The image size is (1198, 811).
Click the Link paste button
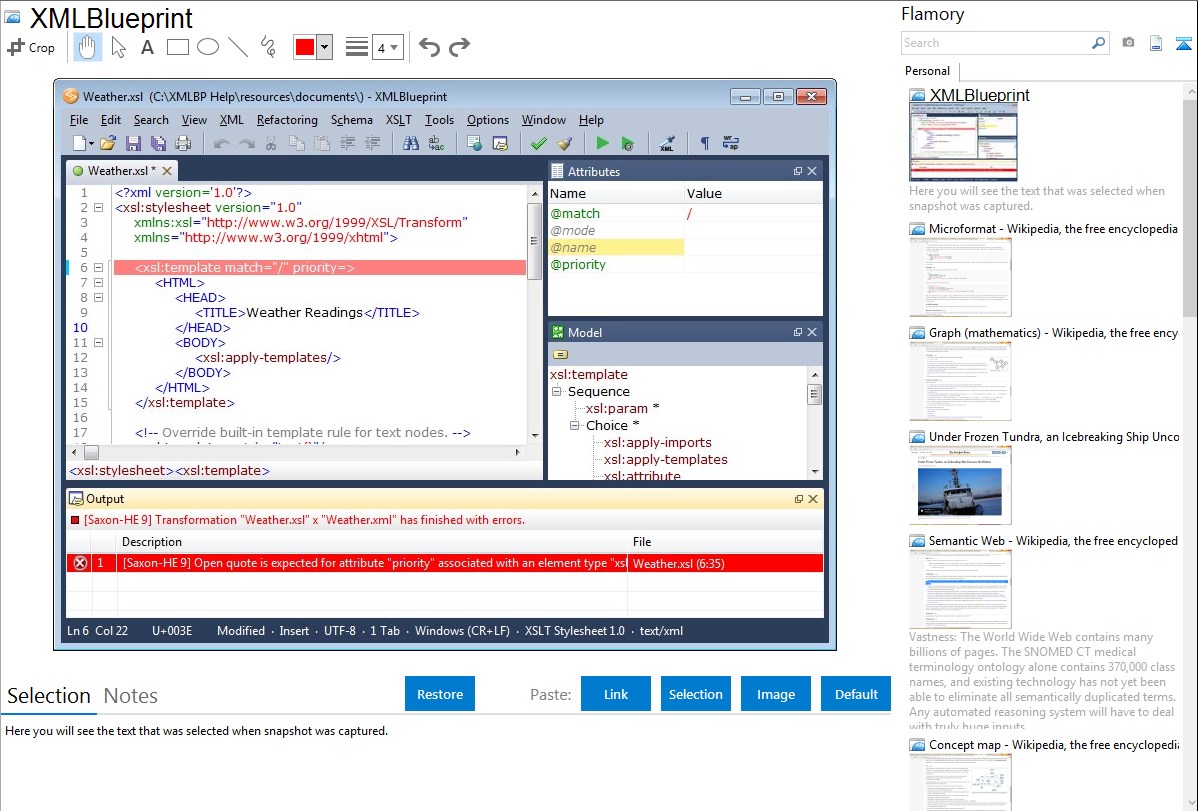[616, 694]
